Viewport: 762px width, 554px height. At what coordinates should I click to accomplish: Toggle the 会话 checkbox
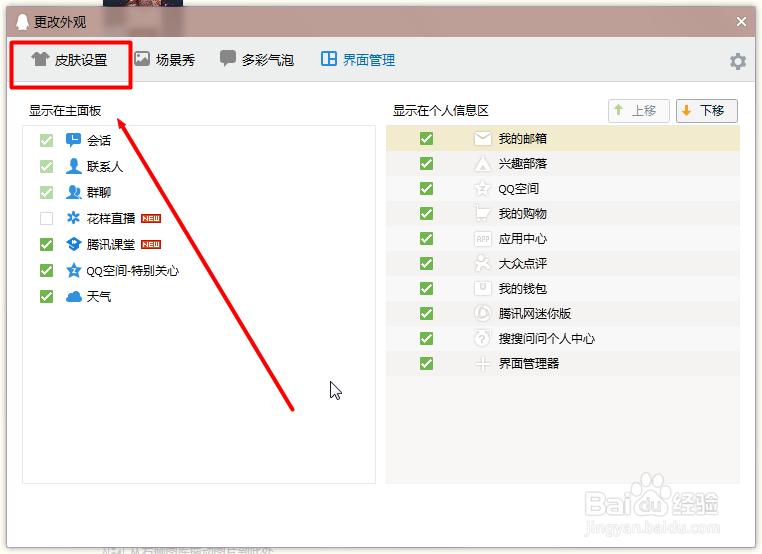[47, 140]
